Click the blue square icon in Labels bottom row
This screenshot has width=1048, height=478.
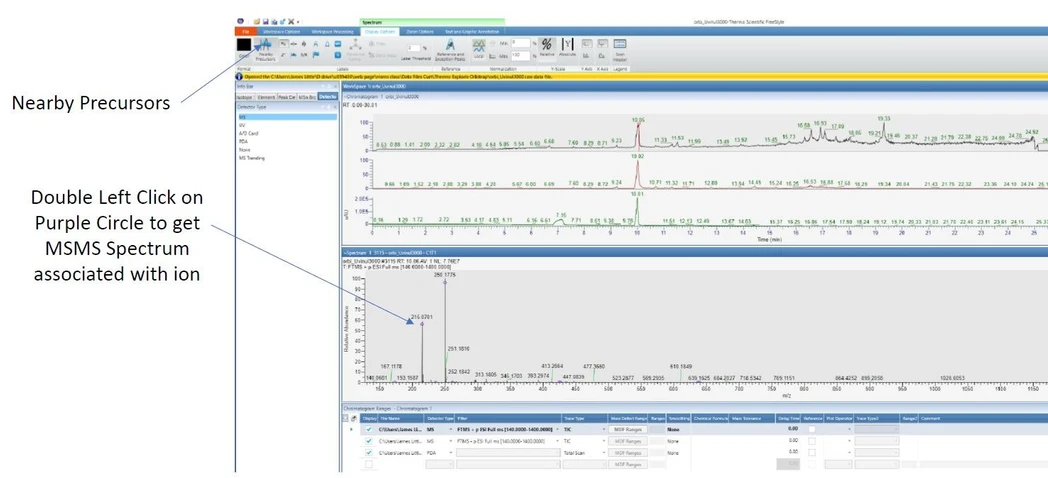pos(338,55)
